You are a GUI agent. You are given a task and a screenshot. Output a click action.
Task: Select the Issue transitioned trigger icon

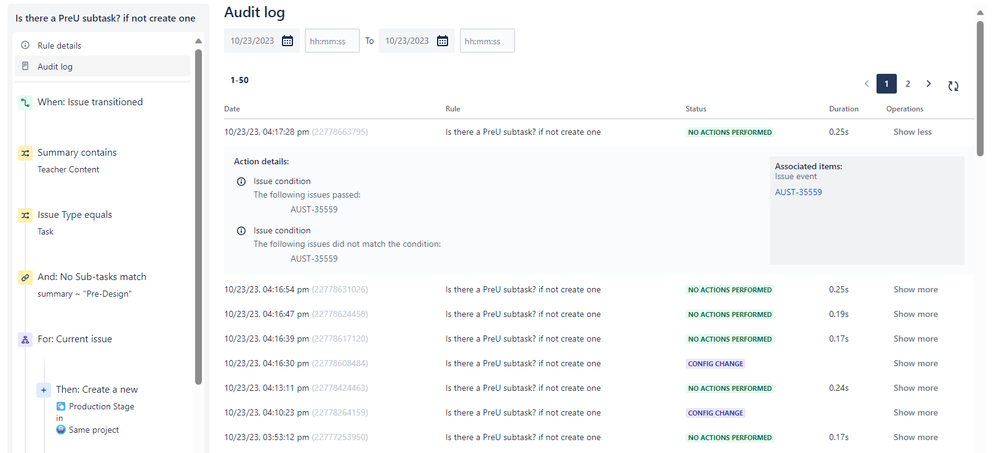point(25,102)
